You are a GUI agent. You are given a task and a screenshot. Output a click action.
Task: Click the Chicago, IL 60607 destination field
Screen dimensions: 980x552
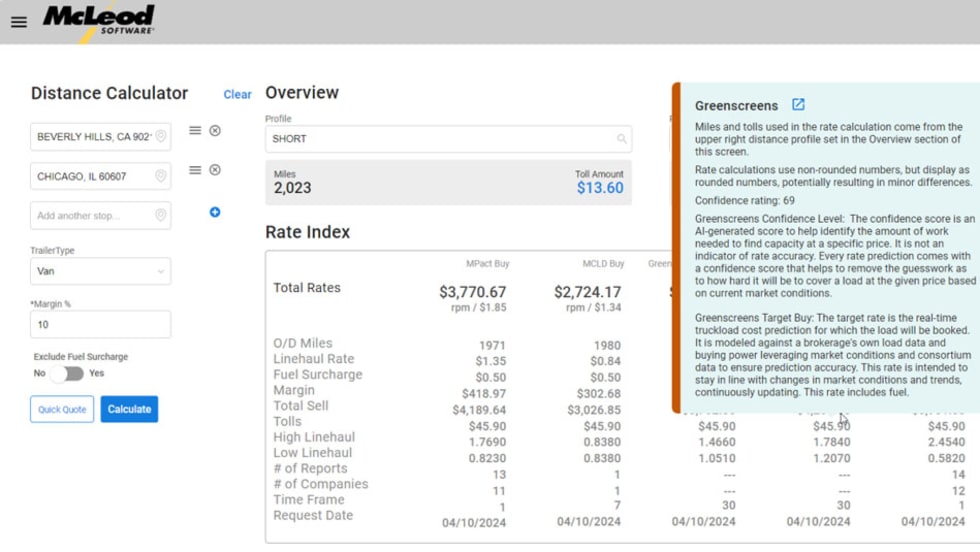90,177
